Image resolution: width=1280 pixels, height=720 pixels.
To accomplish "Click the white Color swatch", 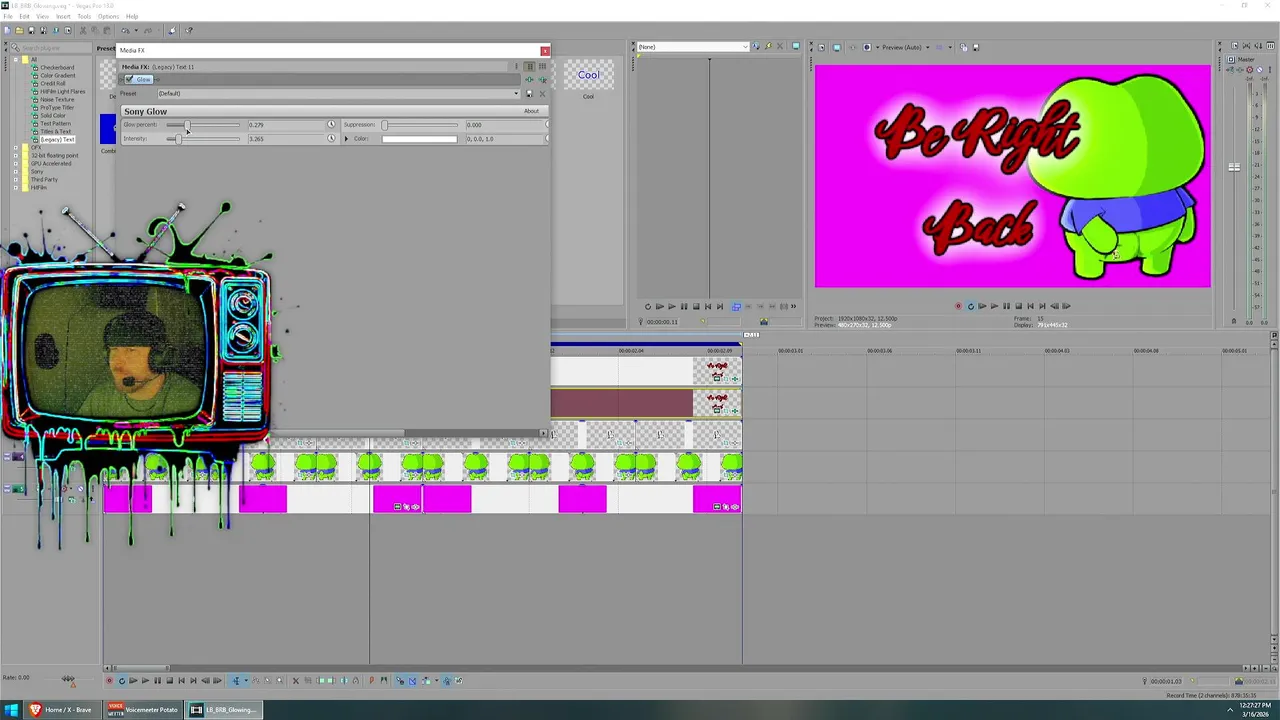I will coord(419,139).
